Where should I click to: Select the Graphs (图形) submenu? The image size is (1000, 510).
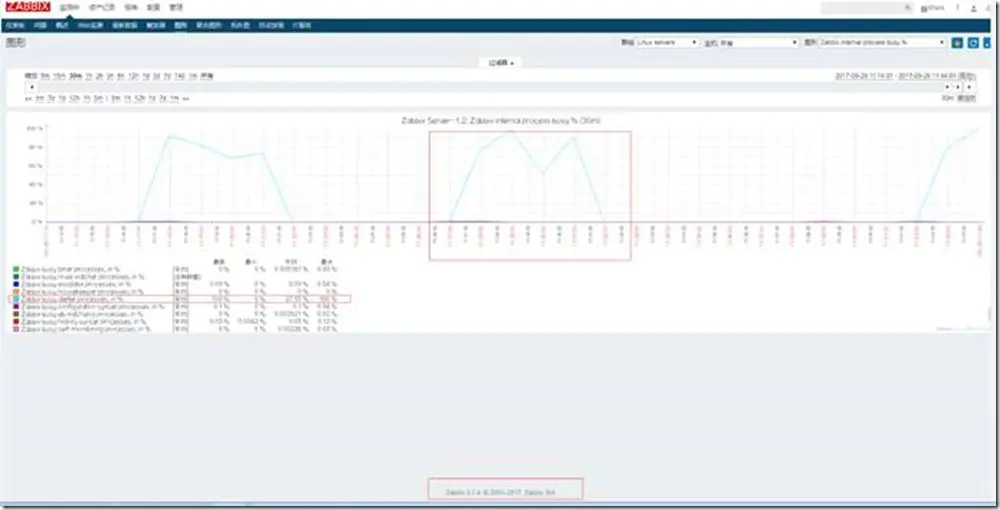[x=180, y=26]
